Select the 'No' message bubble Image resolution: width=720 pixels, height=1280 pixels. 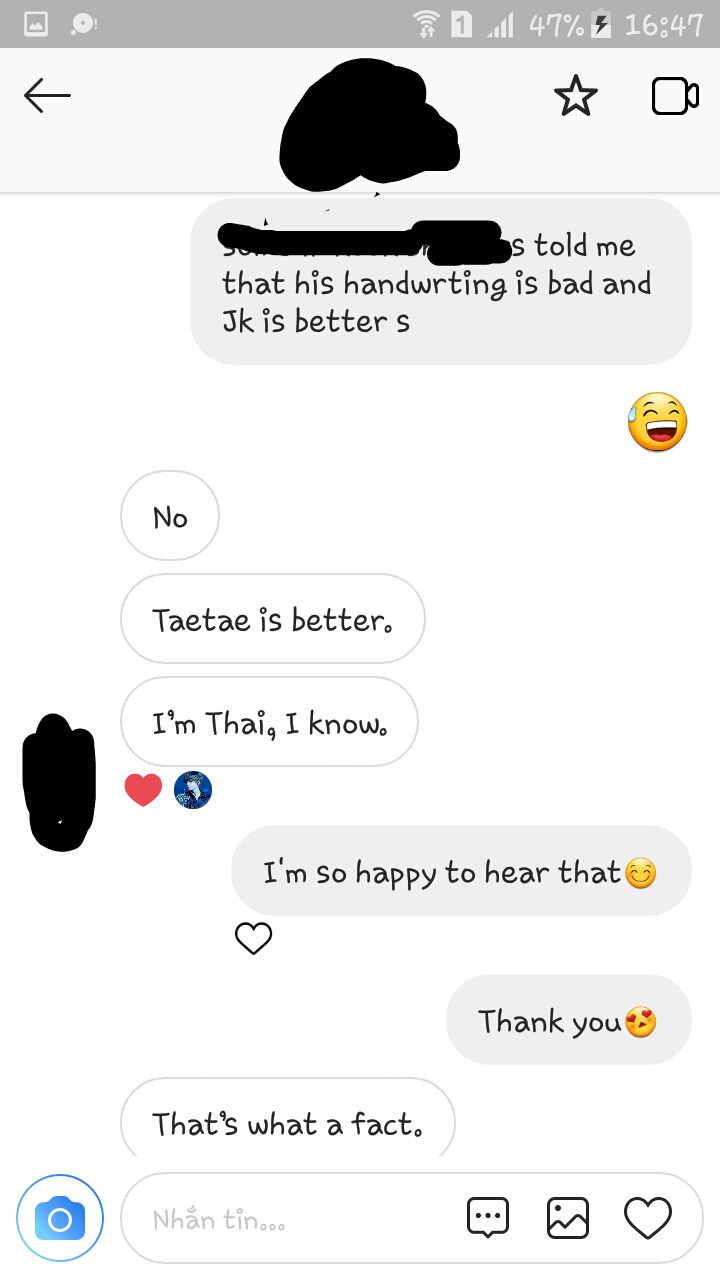click(x=170, y=516)
